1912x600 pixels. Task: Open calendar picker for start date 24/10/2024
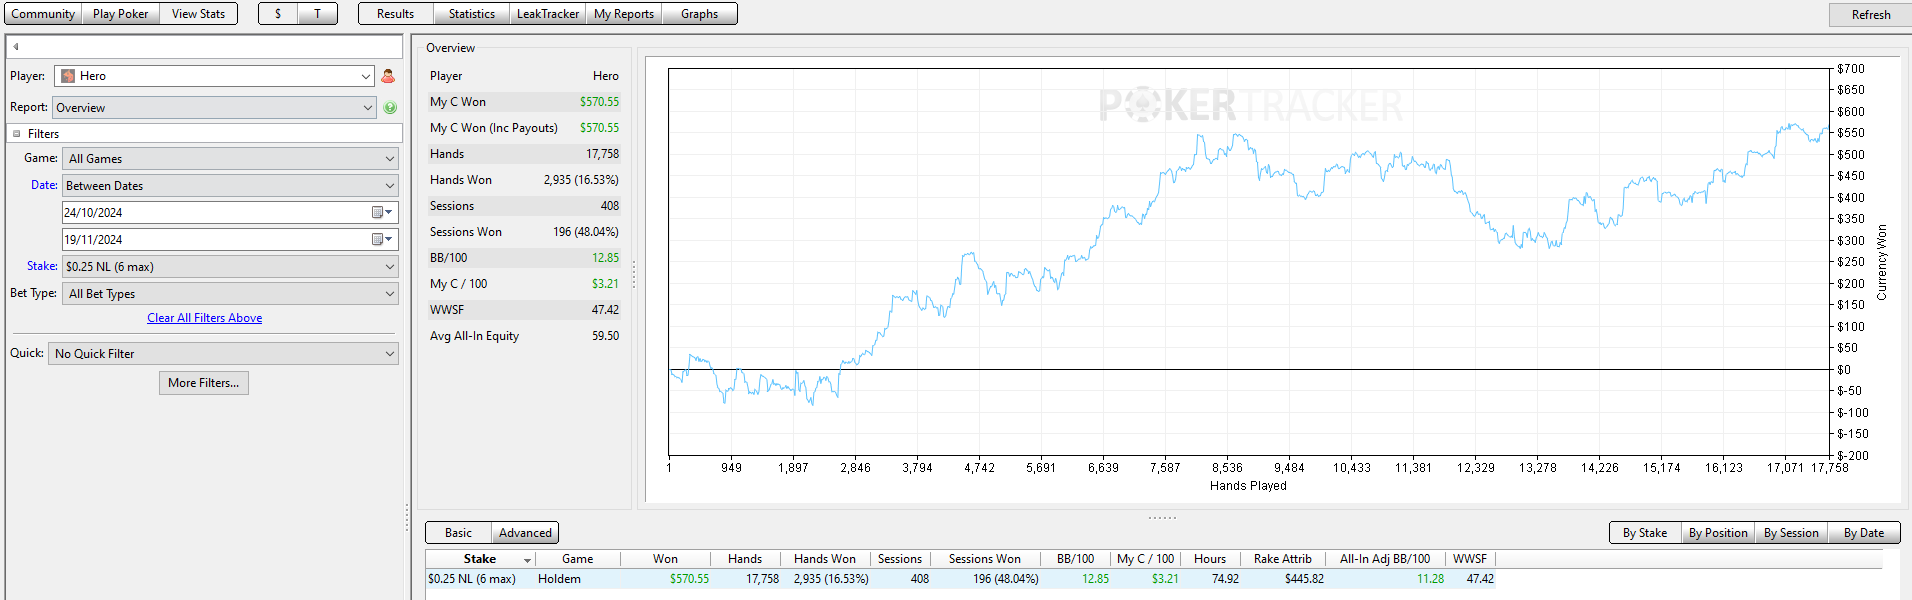(382, 212)
